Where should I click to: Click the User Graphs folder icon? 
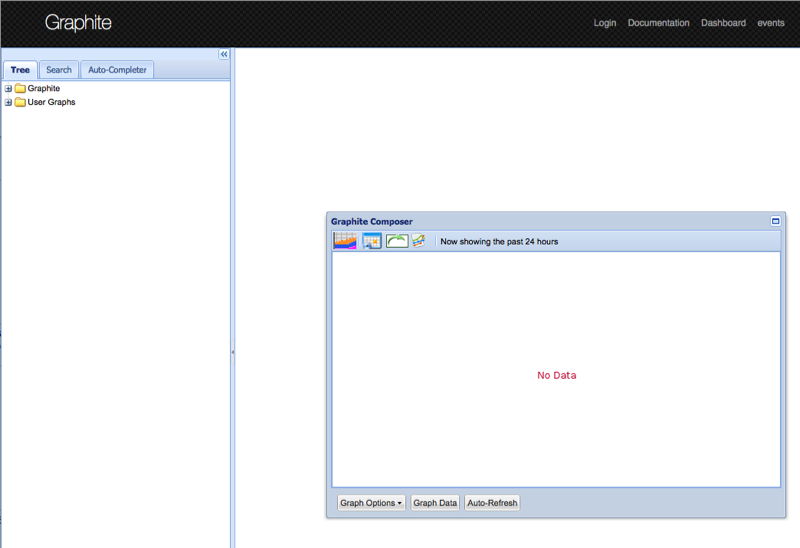[20, 102]
